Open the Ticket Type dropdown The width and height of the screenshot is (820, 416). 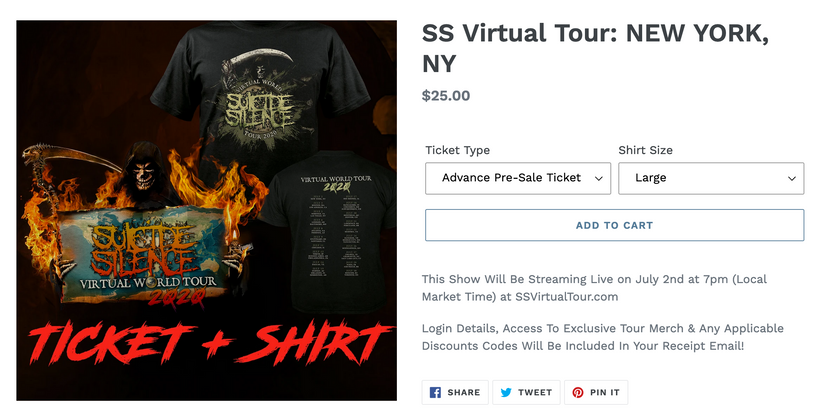518,178
